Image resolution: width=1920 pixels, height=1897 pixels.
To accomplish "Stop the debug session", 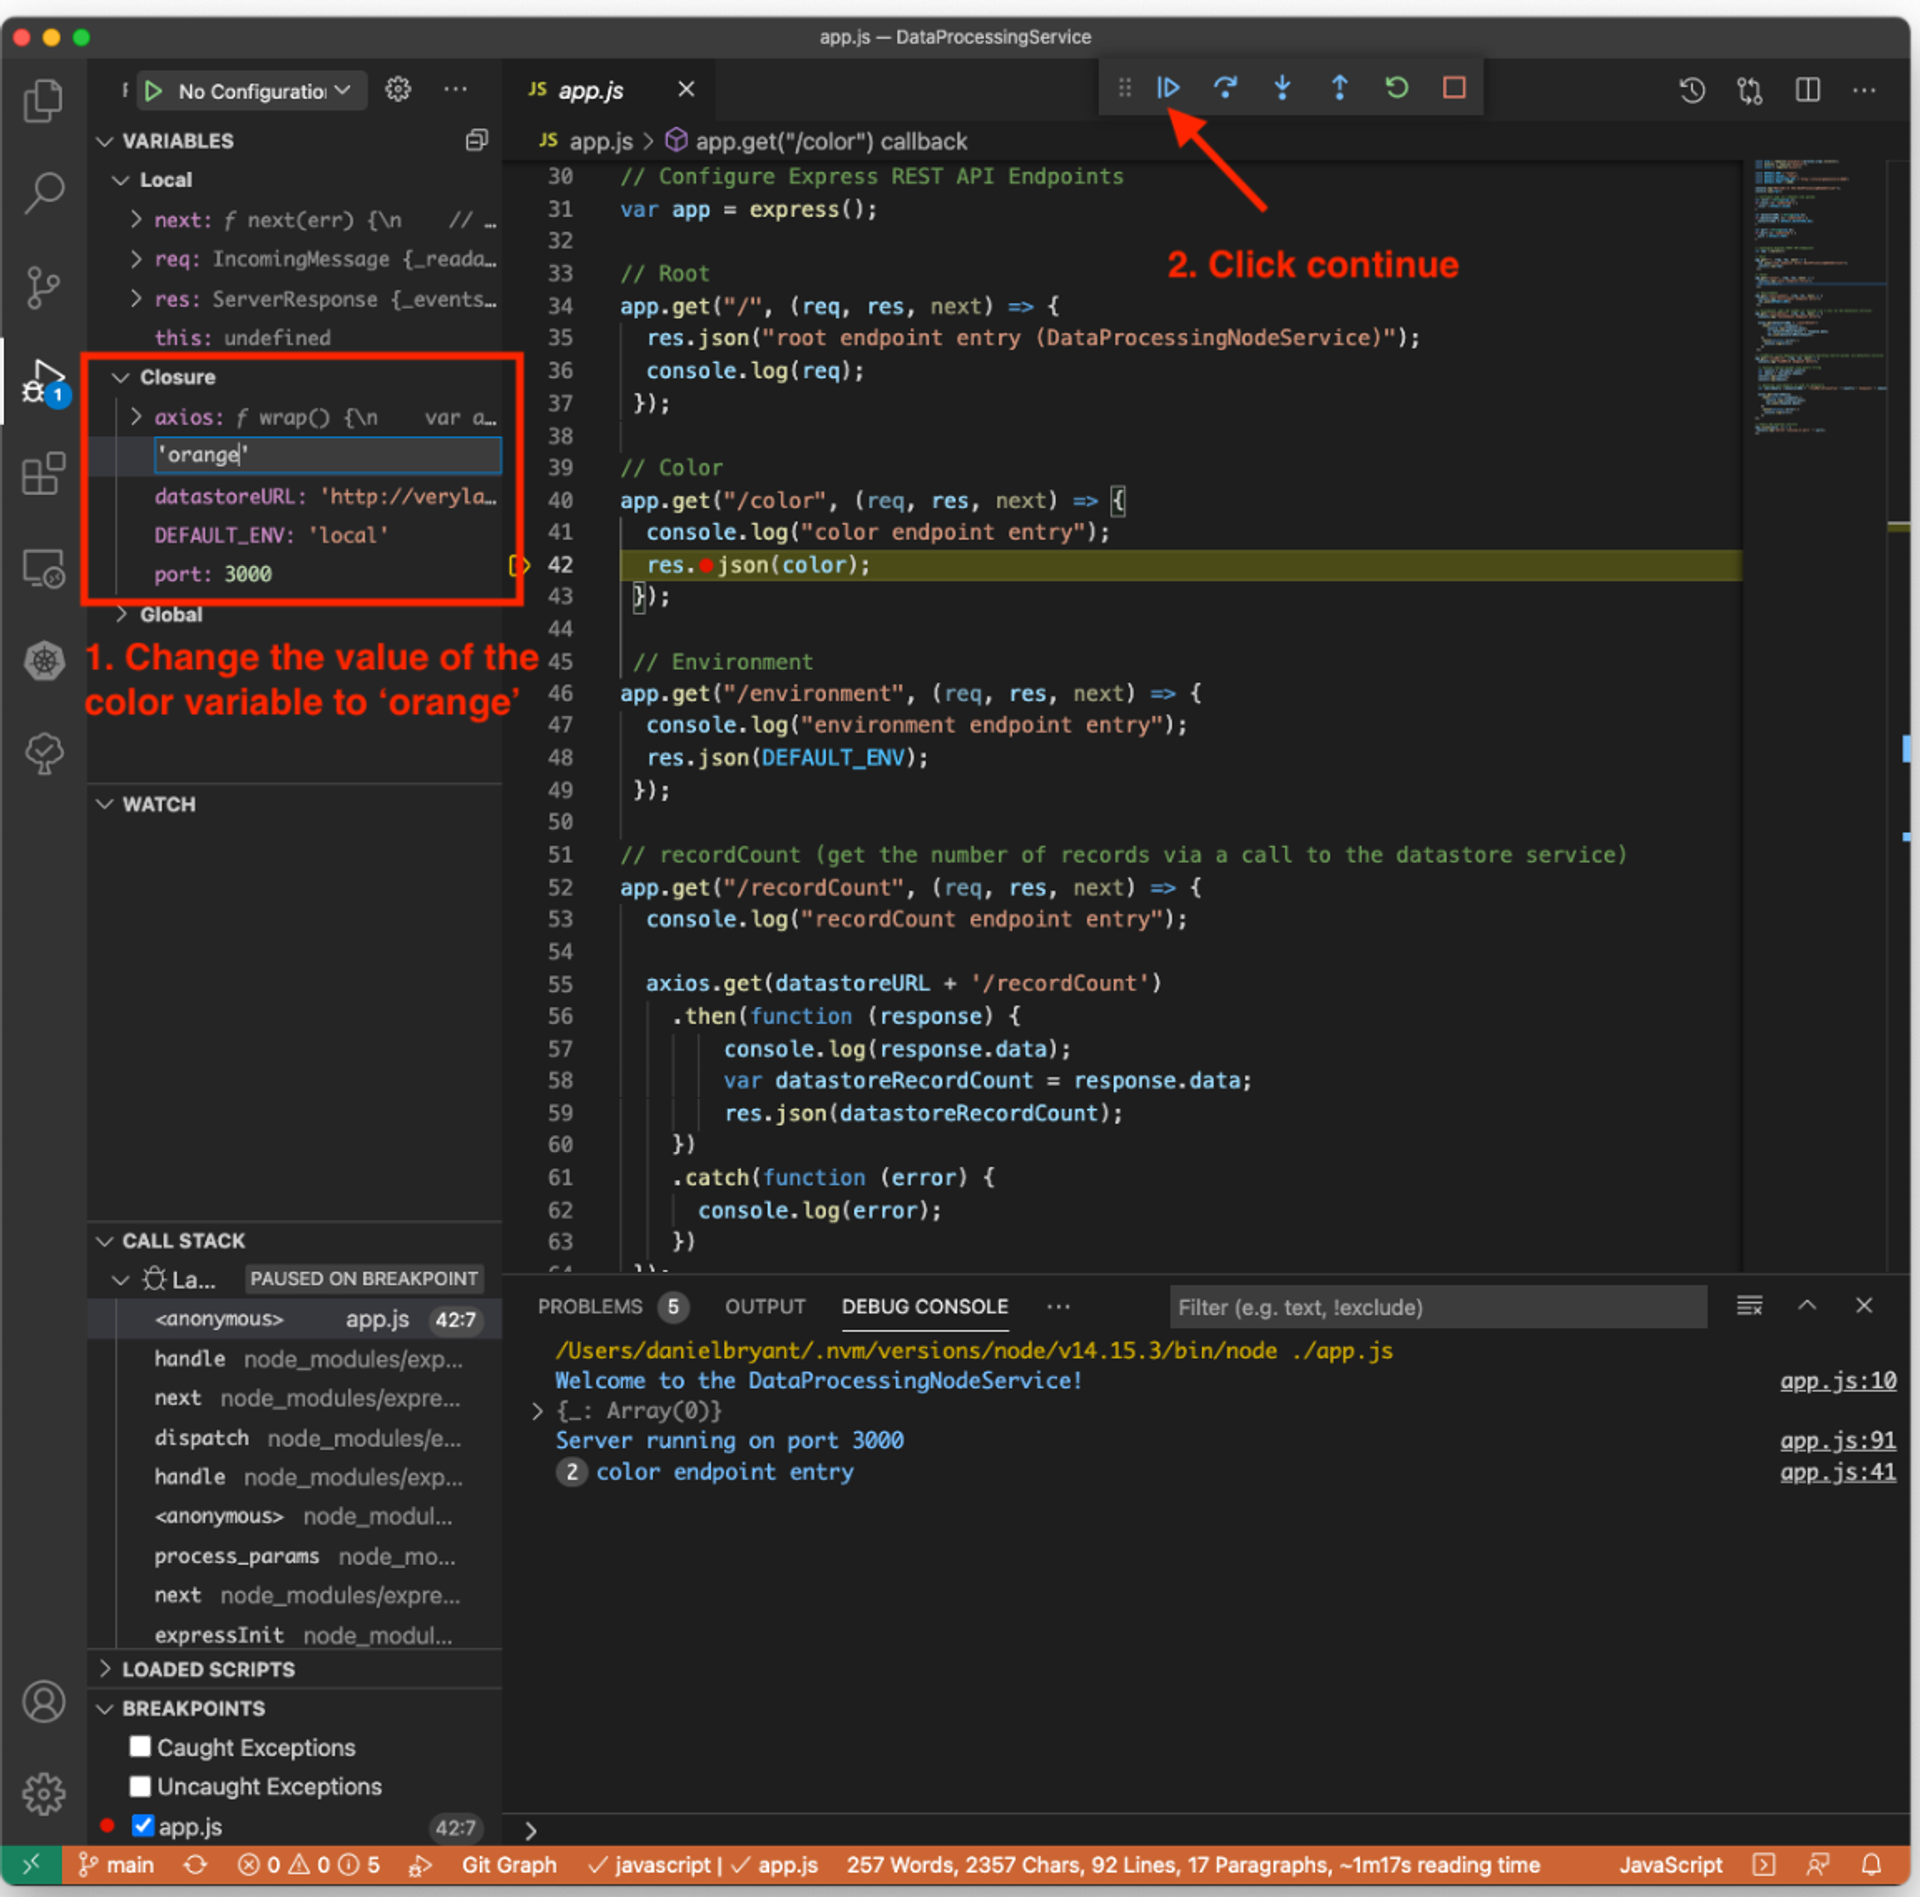I will tap(1454, 88).
